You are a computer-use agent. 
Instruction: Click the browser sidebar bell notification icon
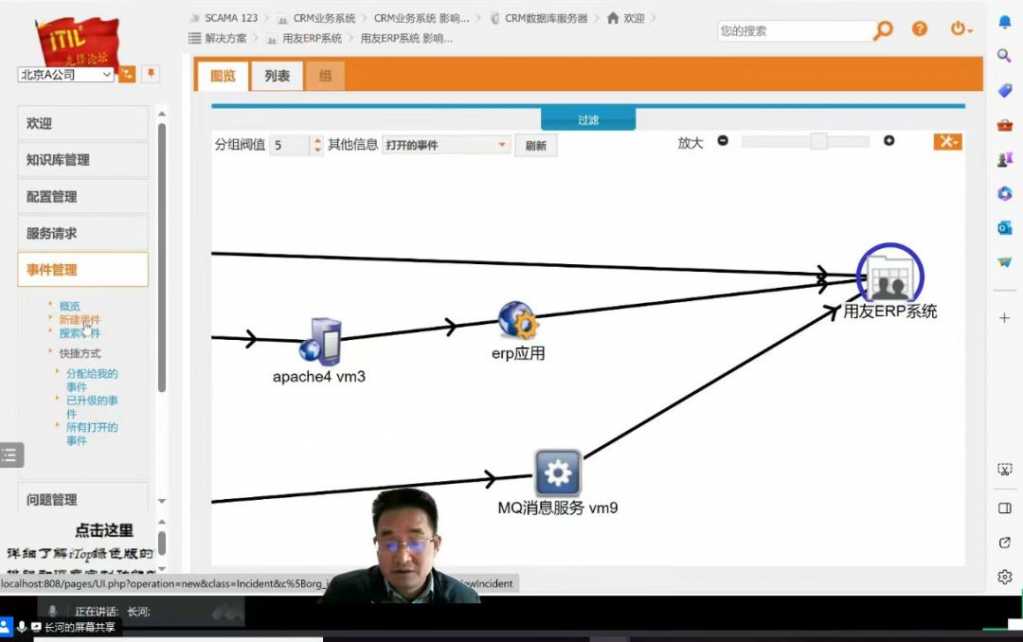(x=1005, y=22)
